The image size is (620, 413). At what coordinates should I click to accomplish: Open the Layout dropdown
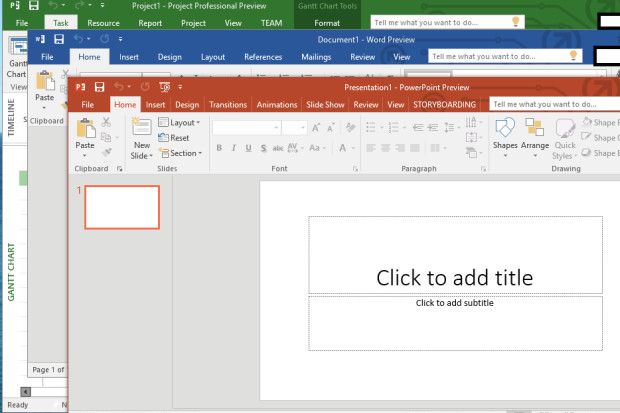click(179, 123)
